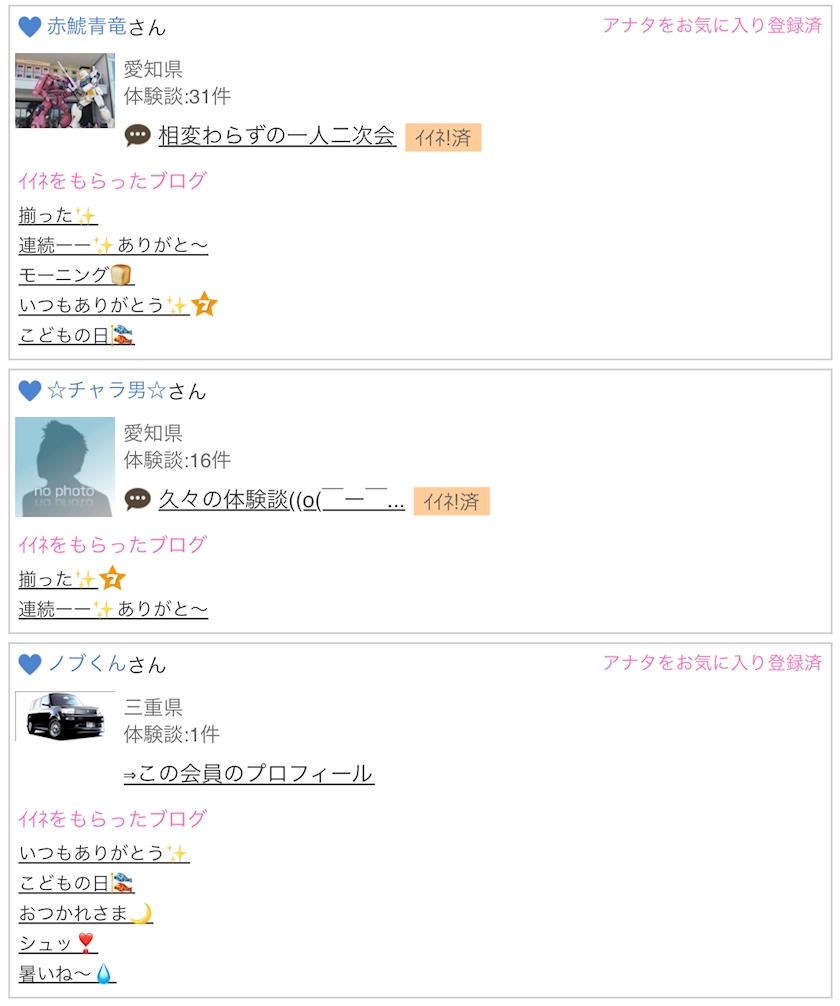
Task: Click the orange star after いつもありがとう
Action: coord(205,304)
